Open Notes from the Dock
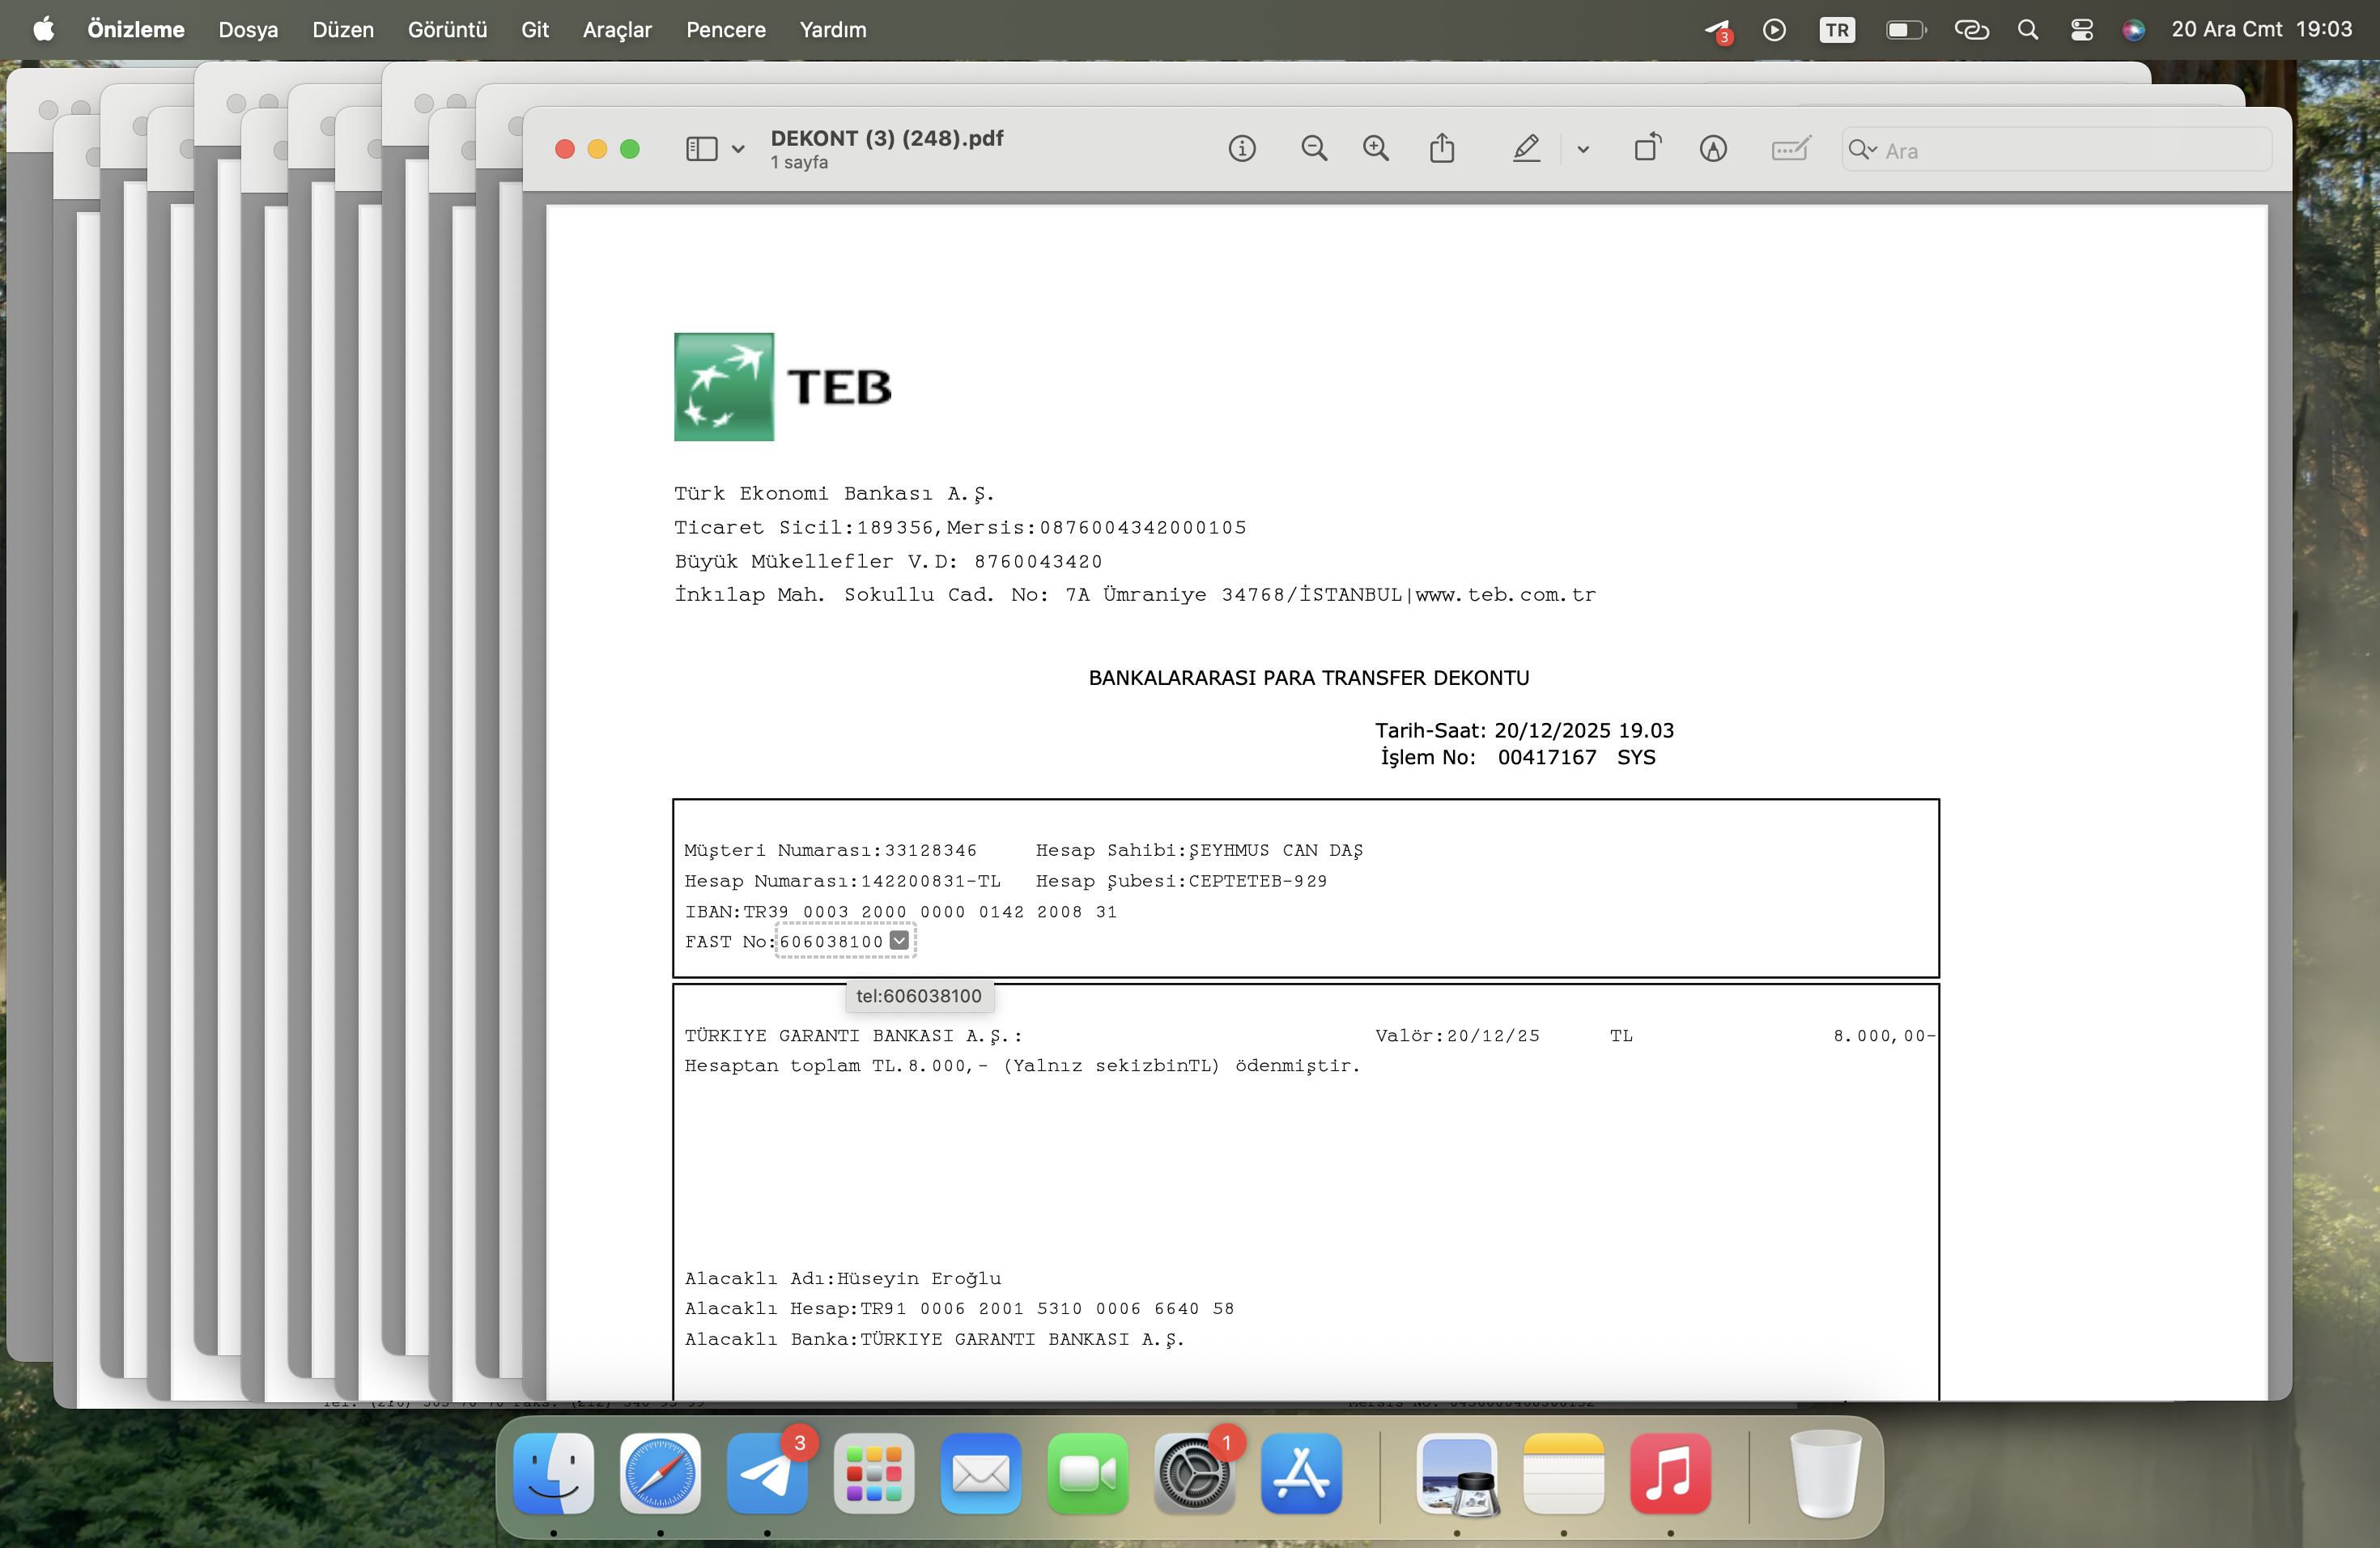 1564,1473
